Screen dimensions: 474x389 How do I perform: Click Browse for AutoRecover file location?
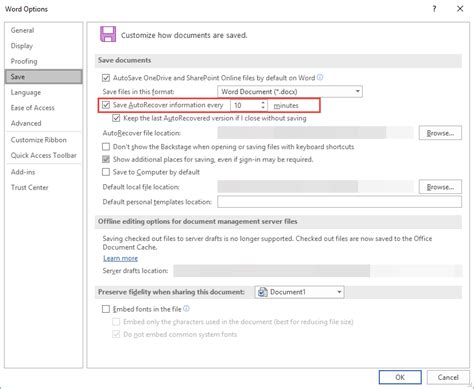tap(440, 133)
